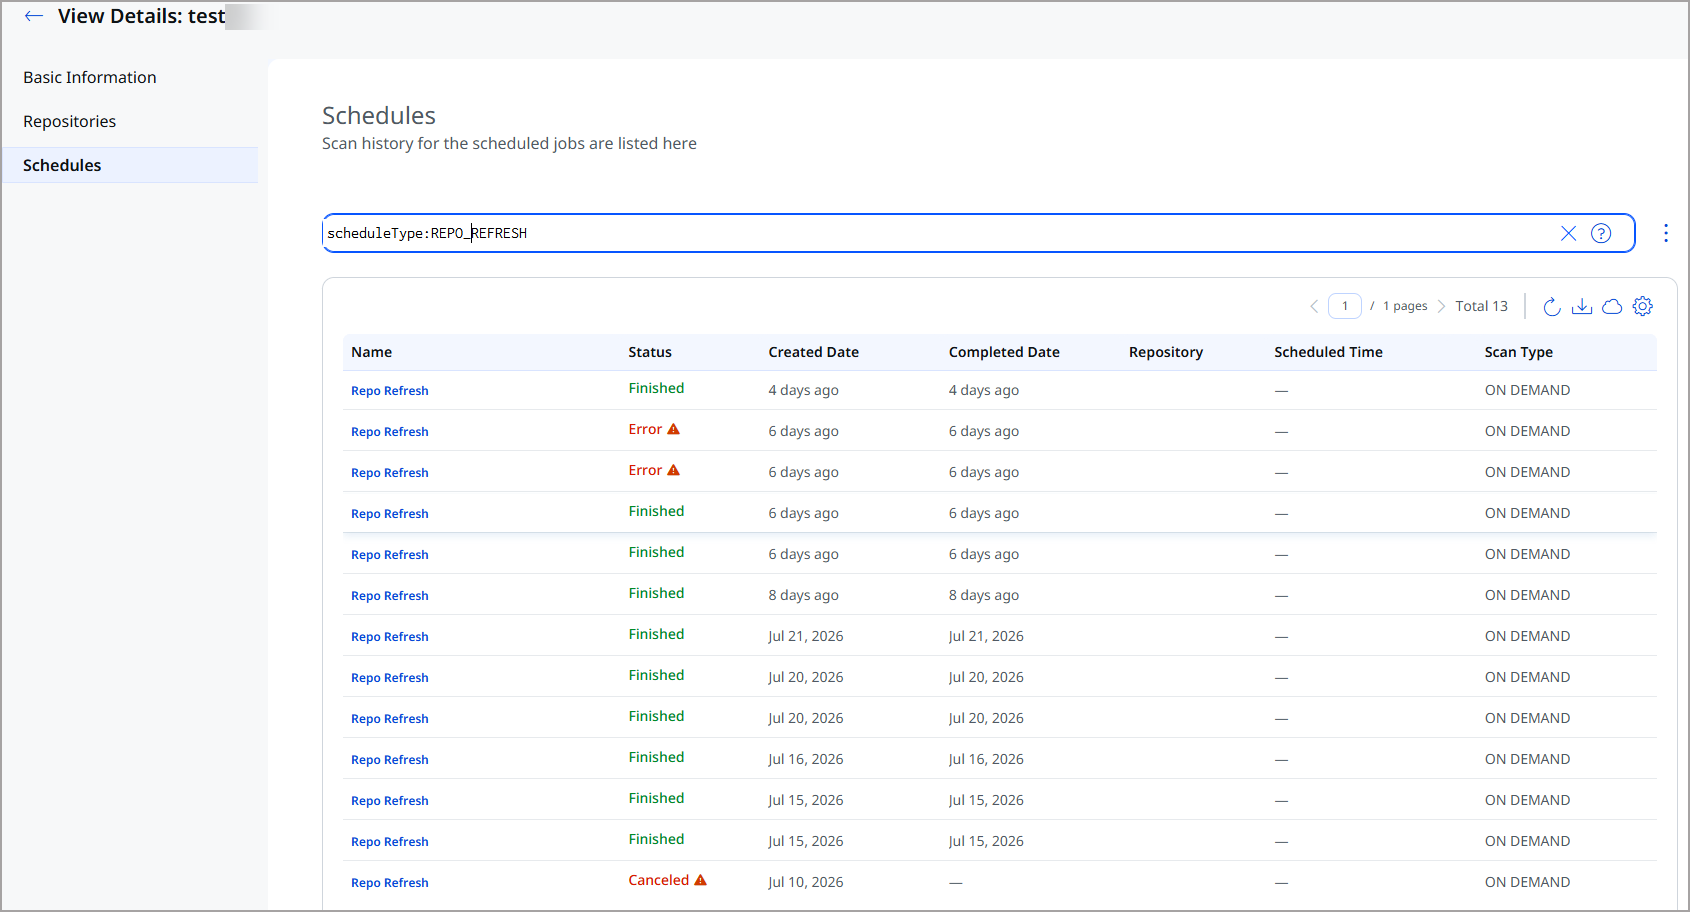Open table settings gear icon
The width and height of the screenshot is (1690, 912).
[1643, 306]
